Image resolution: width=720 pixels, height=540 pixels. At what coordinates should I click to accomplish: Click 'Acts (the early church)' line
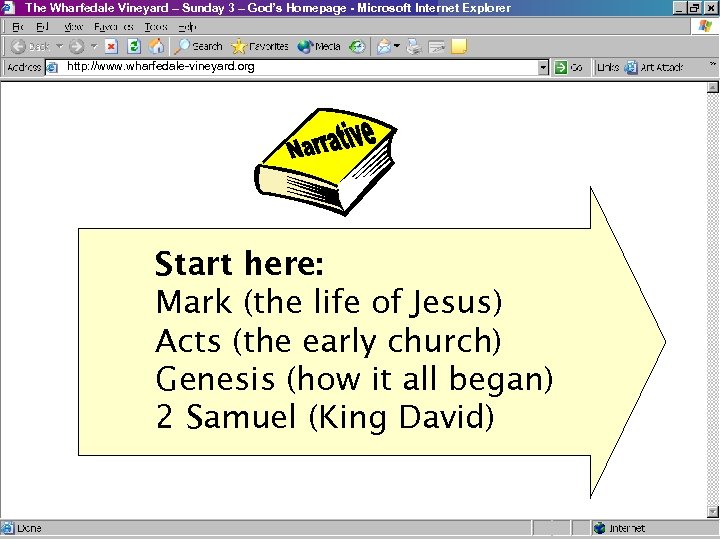[328, 341]
